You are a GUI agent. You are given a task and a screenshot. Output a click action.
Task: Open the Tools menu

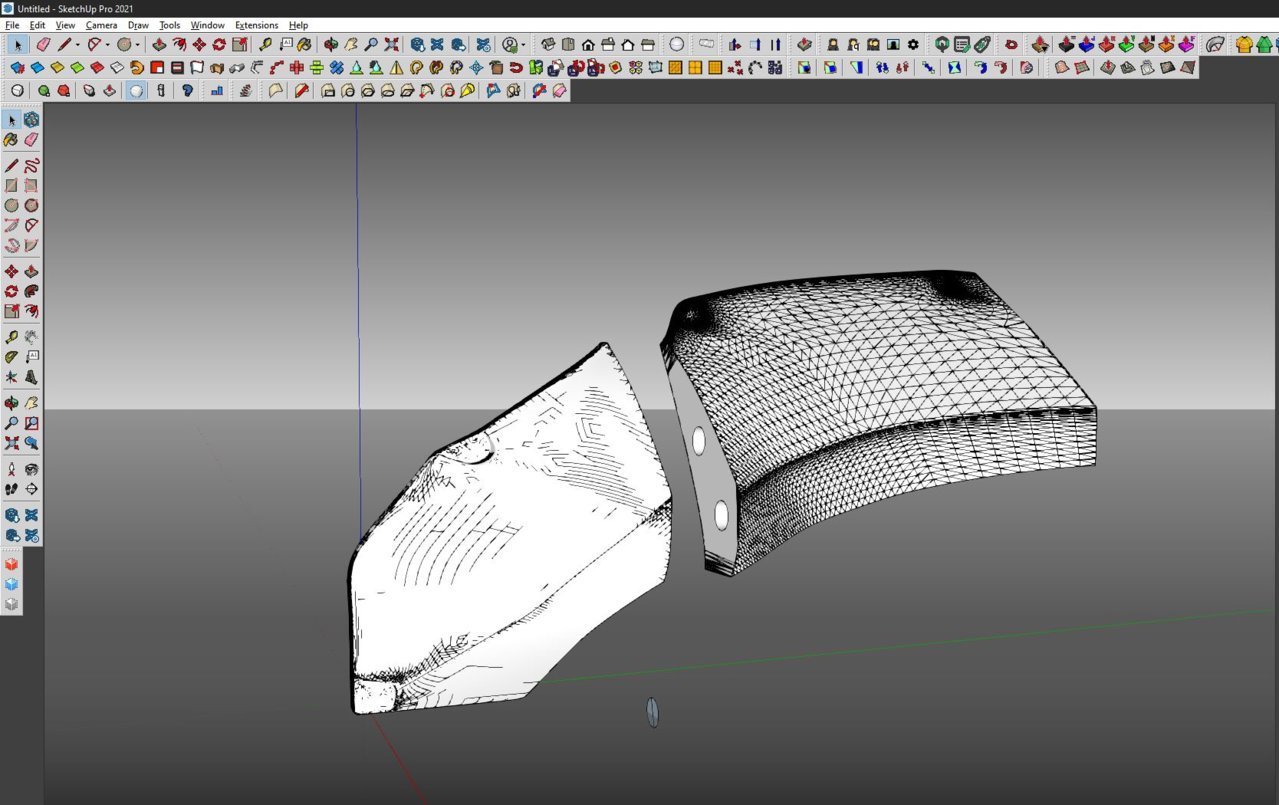[170, 25]
